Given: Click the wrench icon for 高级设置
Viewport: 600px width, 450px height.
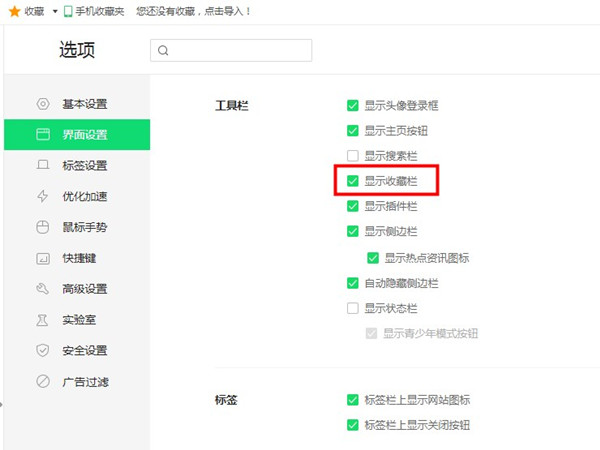Looking at the screenshot, I should point(43,289).
